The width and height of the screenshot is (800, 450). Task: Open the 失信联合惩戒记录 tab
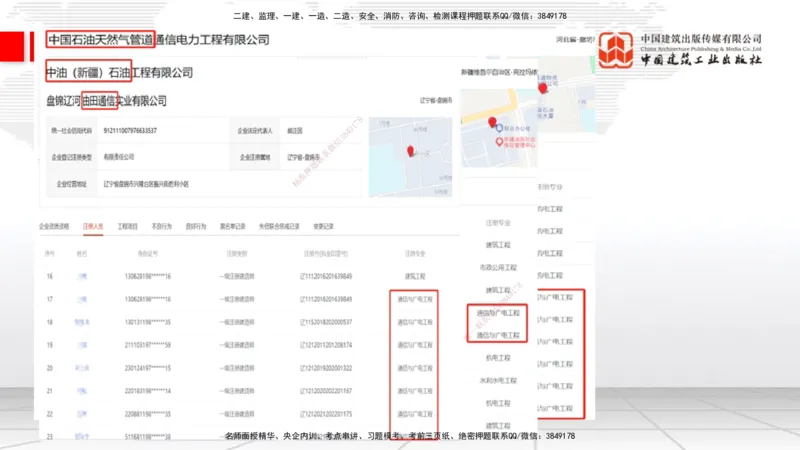(279, 226)
